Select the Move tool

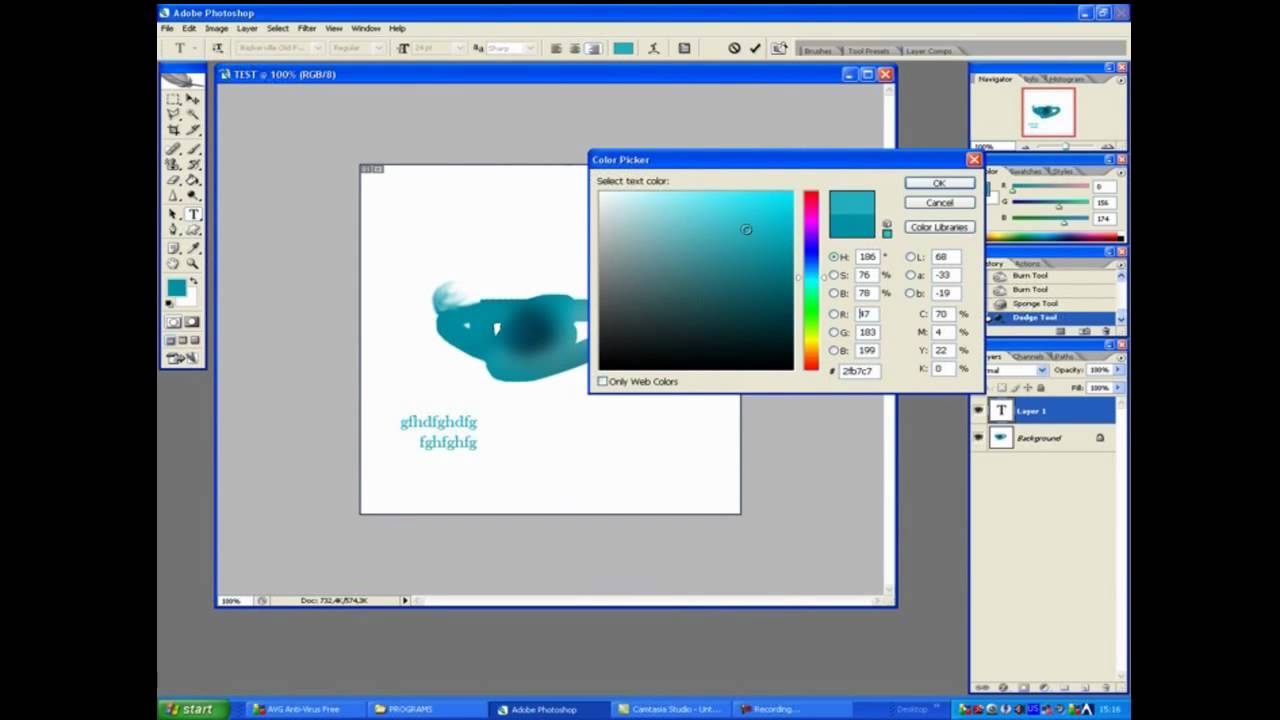click(192, 99)
